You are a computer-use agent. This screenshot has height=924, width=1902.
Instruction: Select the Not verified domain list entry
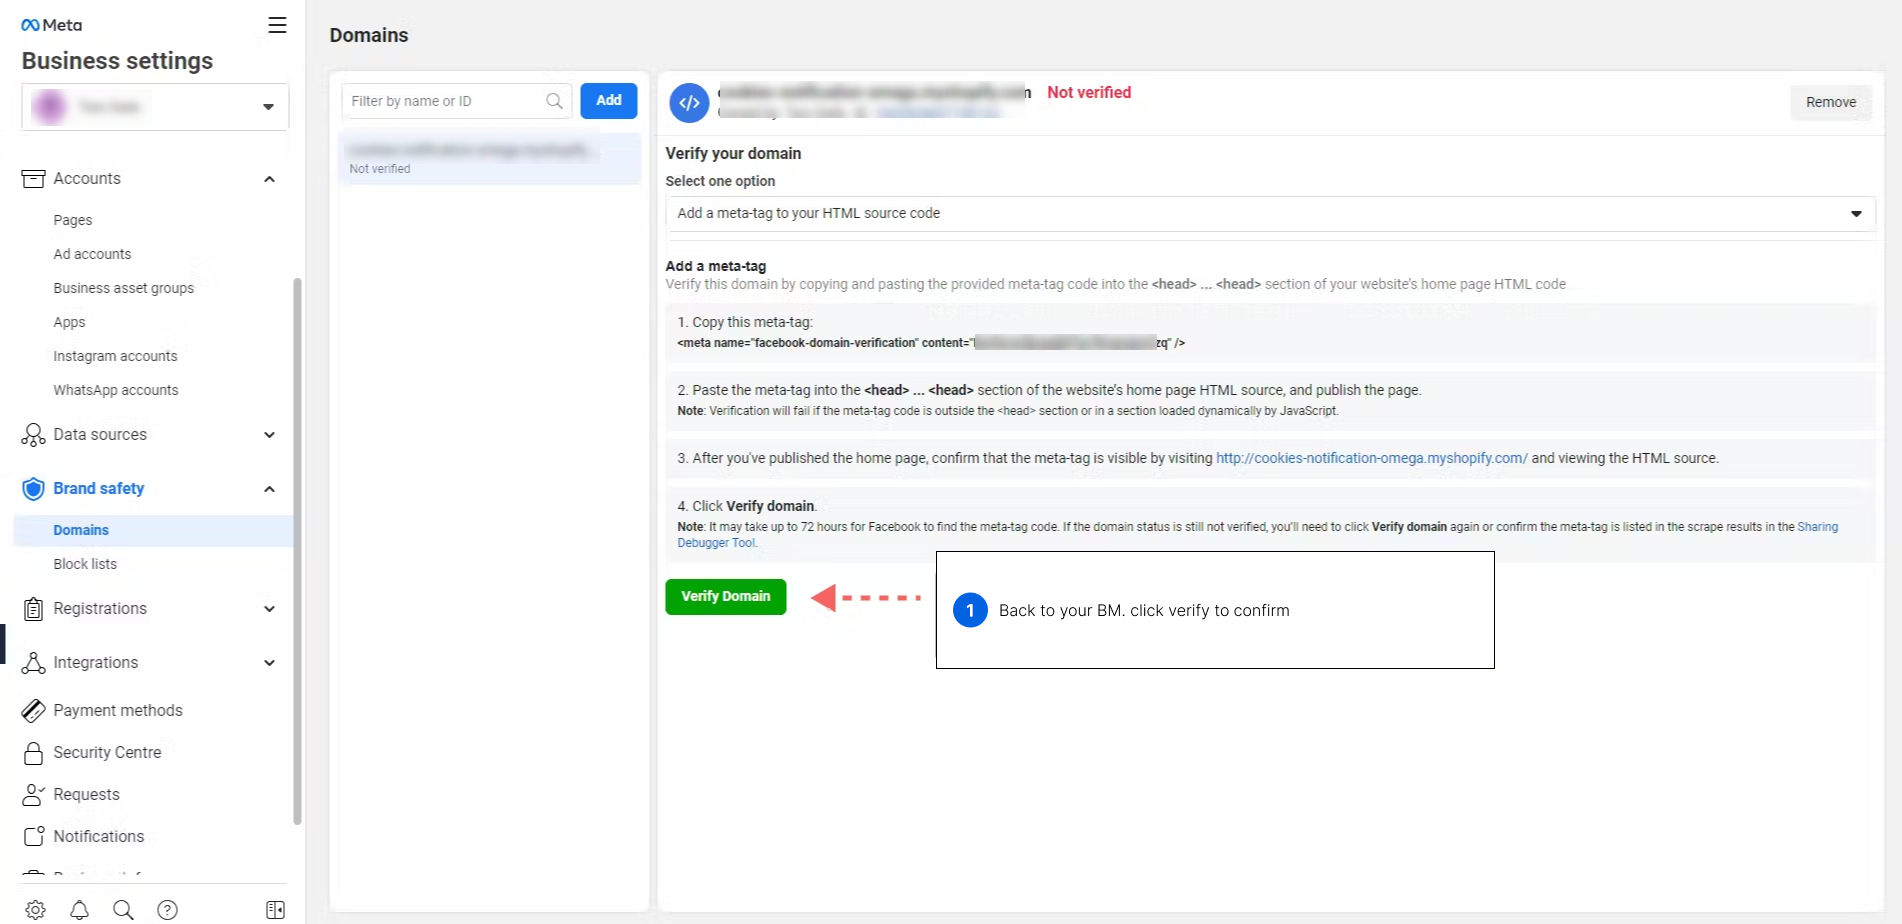490,159
